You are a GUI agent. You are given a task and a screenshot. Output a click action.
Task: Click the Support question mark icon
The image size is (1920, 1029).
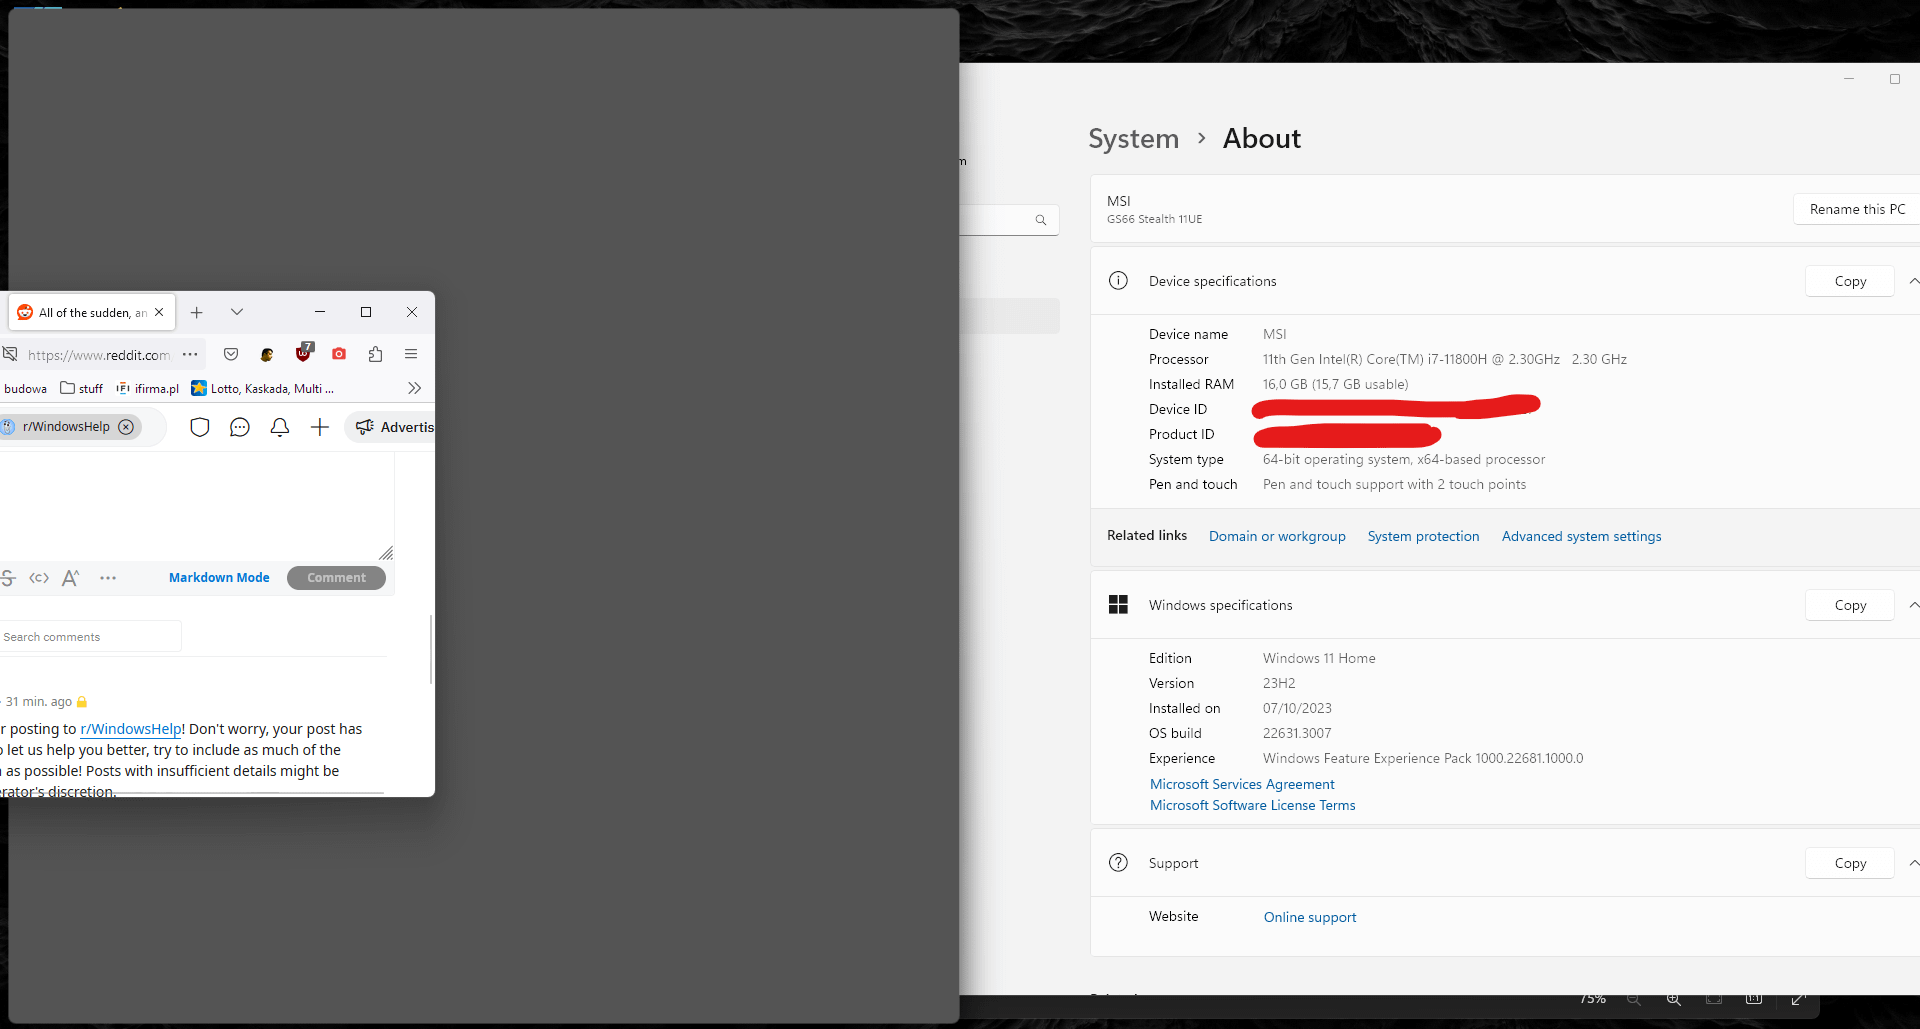[x=1118, y=862]
